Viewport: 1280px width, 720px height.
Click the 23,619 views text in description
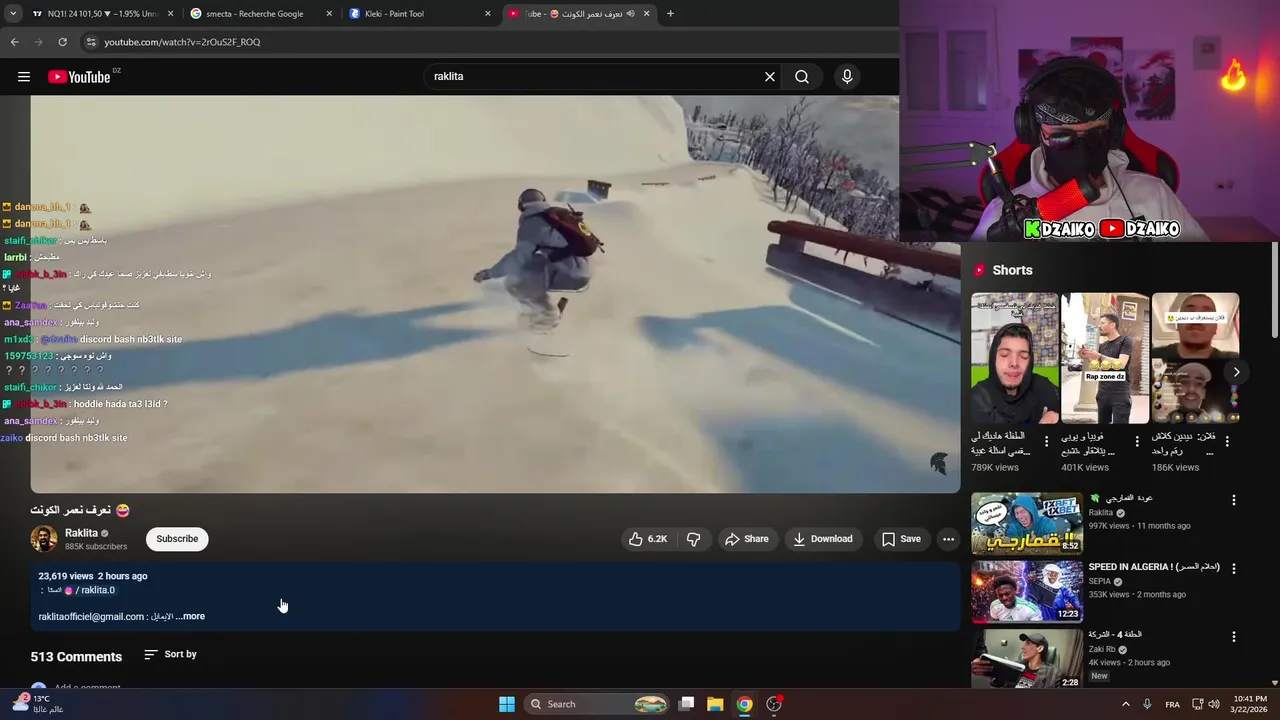pos(66,576)
